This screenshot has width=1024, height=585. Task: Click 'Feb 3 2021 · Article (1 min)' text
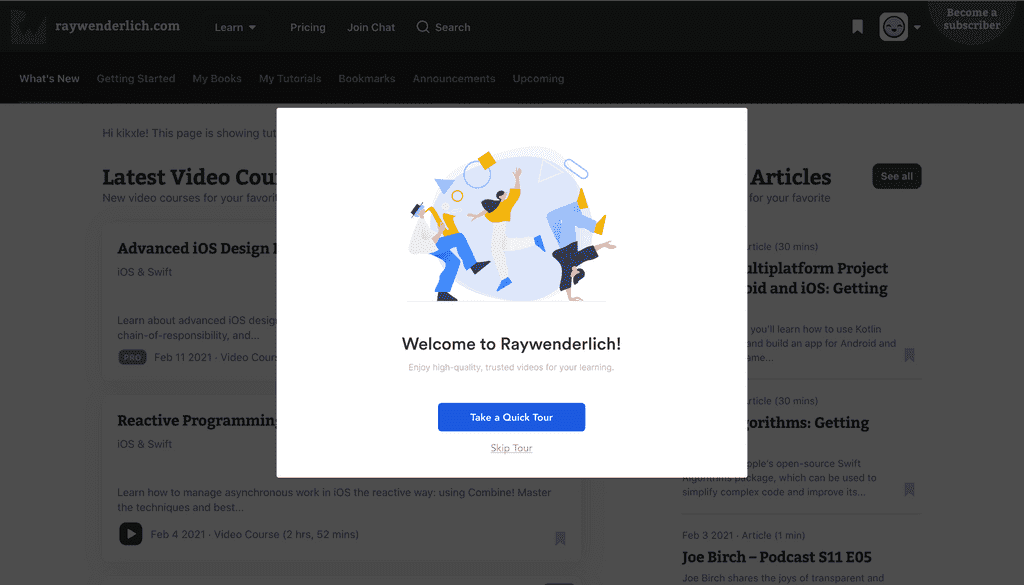[743, 535]
